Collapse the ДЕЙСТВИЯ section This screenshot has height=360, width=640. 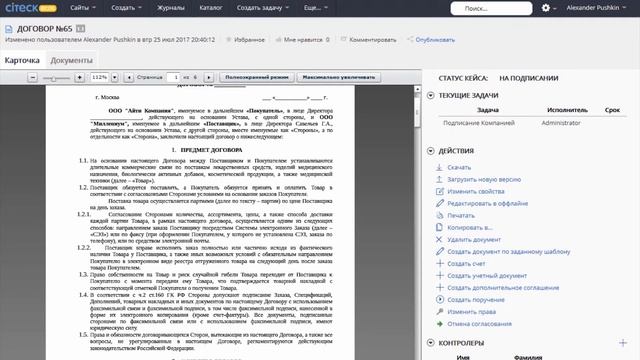coord(430,151)
